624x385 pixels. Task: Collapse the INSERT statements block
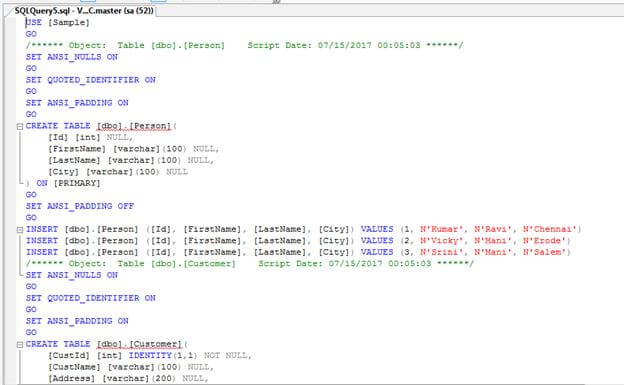(20, 230)
